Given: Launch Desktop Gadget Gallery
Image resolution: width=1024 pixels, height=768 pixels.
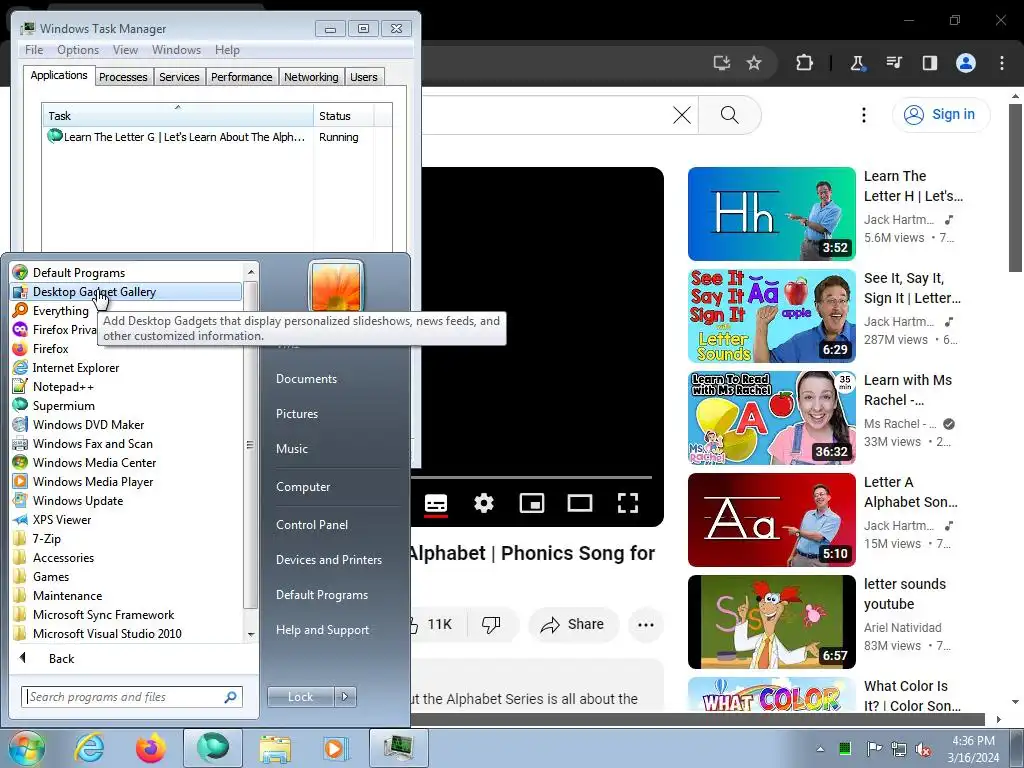Looking at the screenshot, I should click(x=127, y=292).
